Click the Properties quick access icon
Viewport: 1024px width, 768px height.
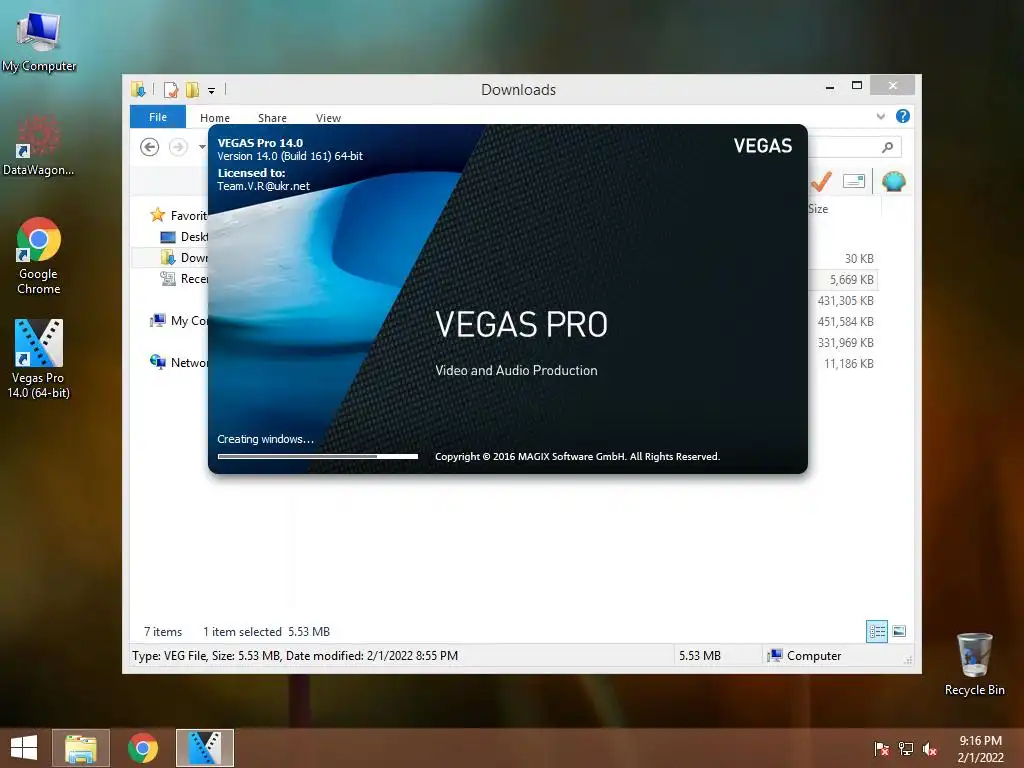[x=171, y=89]
